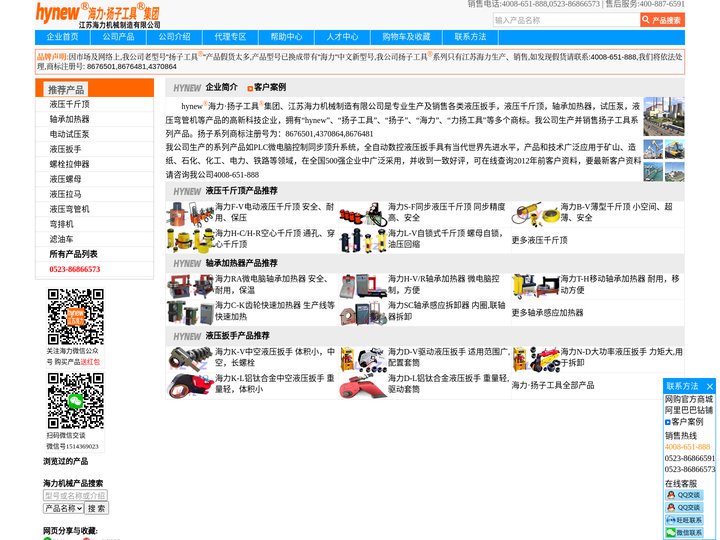Open the 更多轴承感应加热器 link
Viewport: 720px width, 540px height.
[x=547, y=313]
